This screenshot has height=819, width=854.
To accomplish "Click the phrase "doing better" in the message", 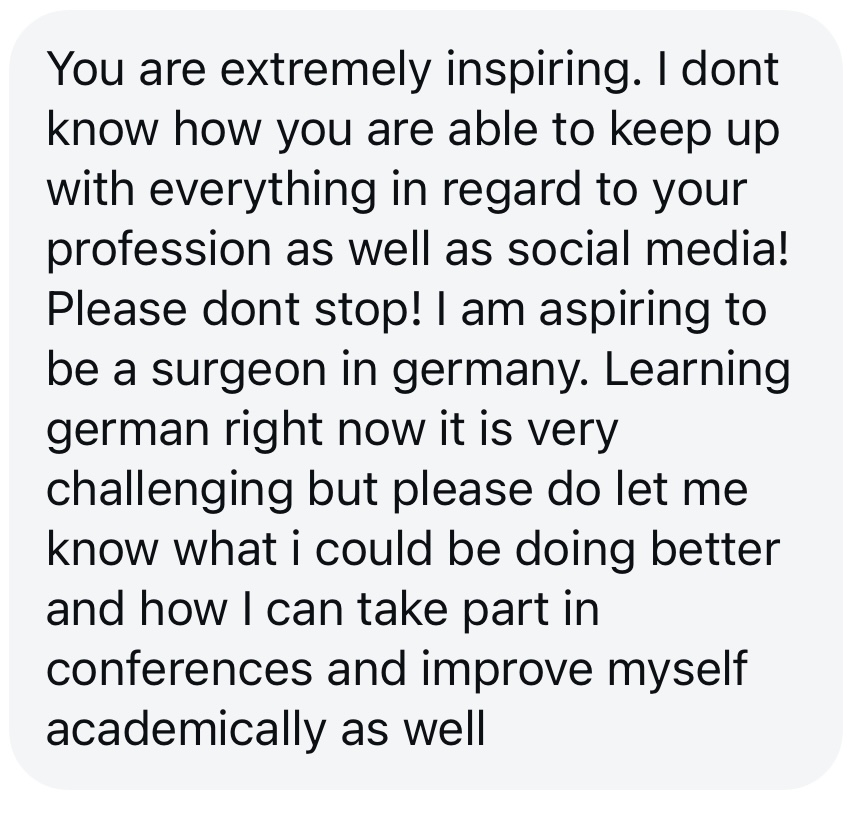I will (648, 551).
